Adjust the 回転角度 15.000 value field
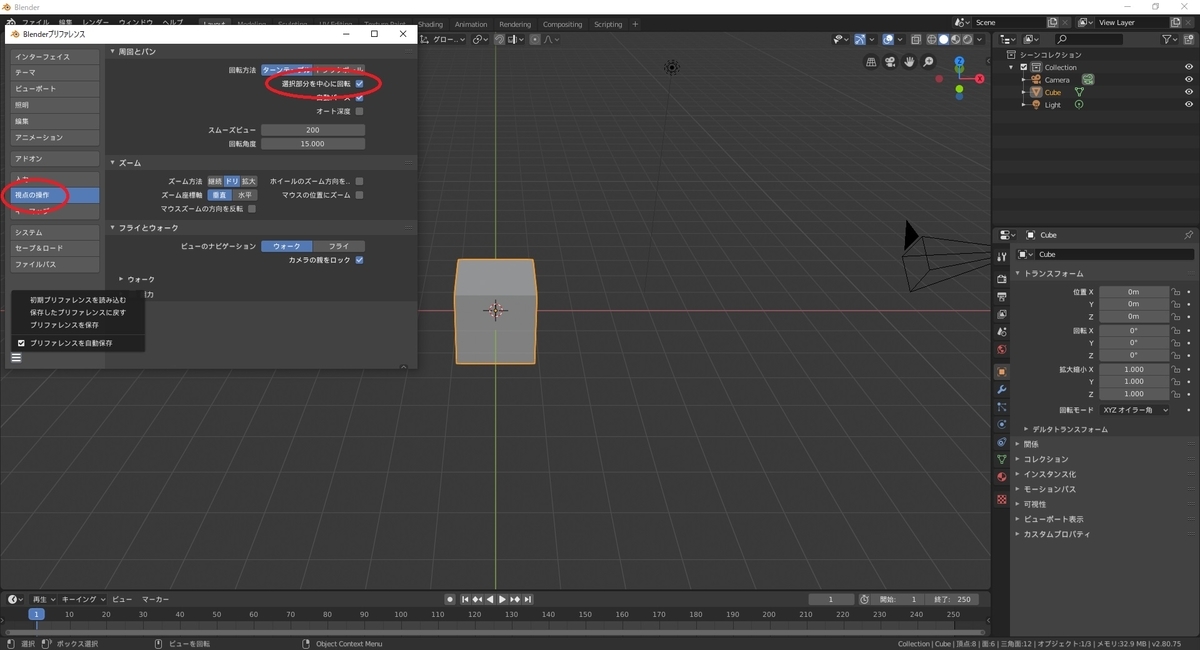The image size is (1200, 650). 313,144
